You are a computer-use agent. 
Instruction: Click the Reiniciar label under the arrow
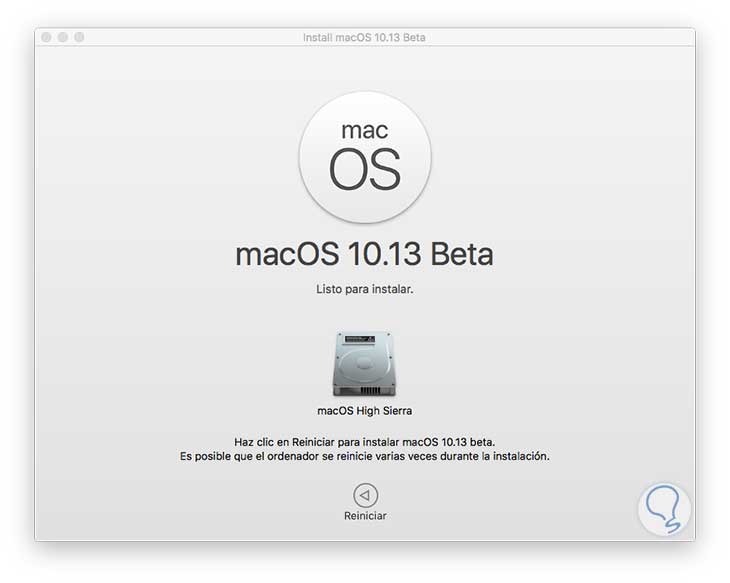[x=365, y=516]
